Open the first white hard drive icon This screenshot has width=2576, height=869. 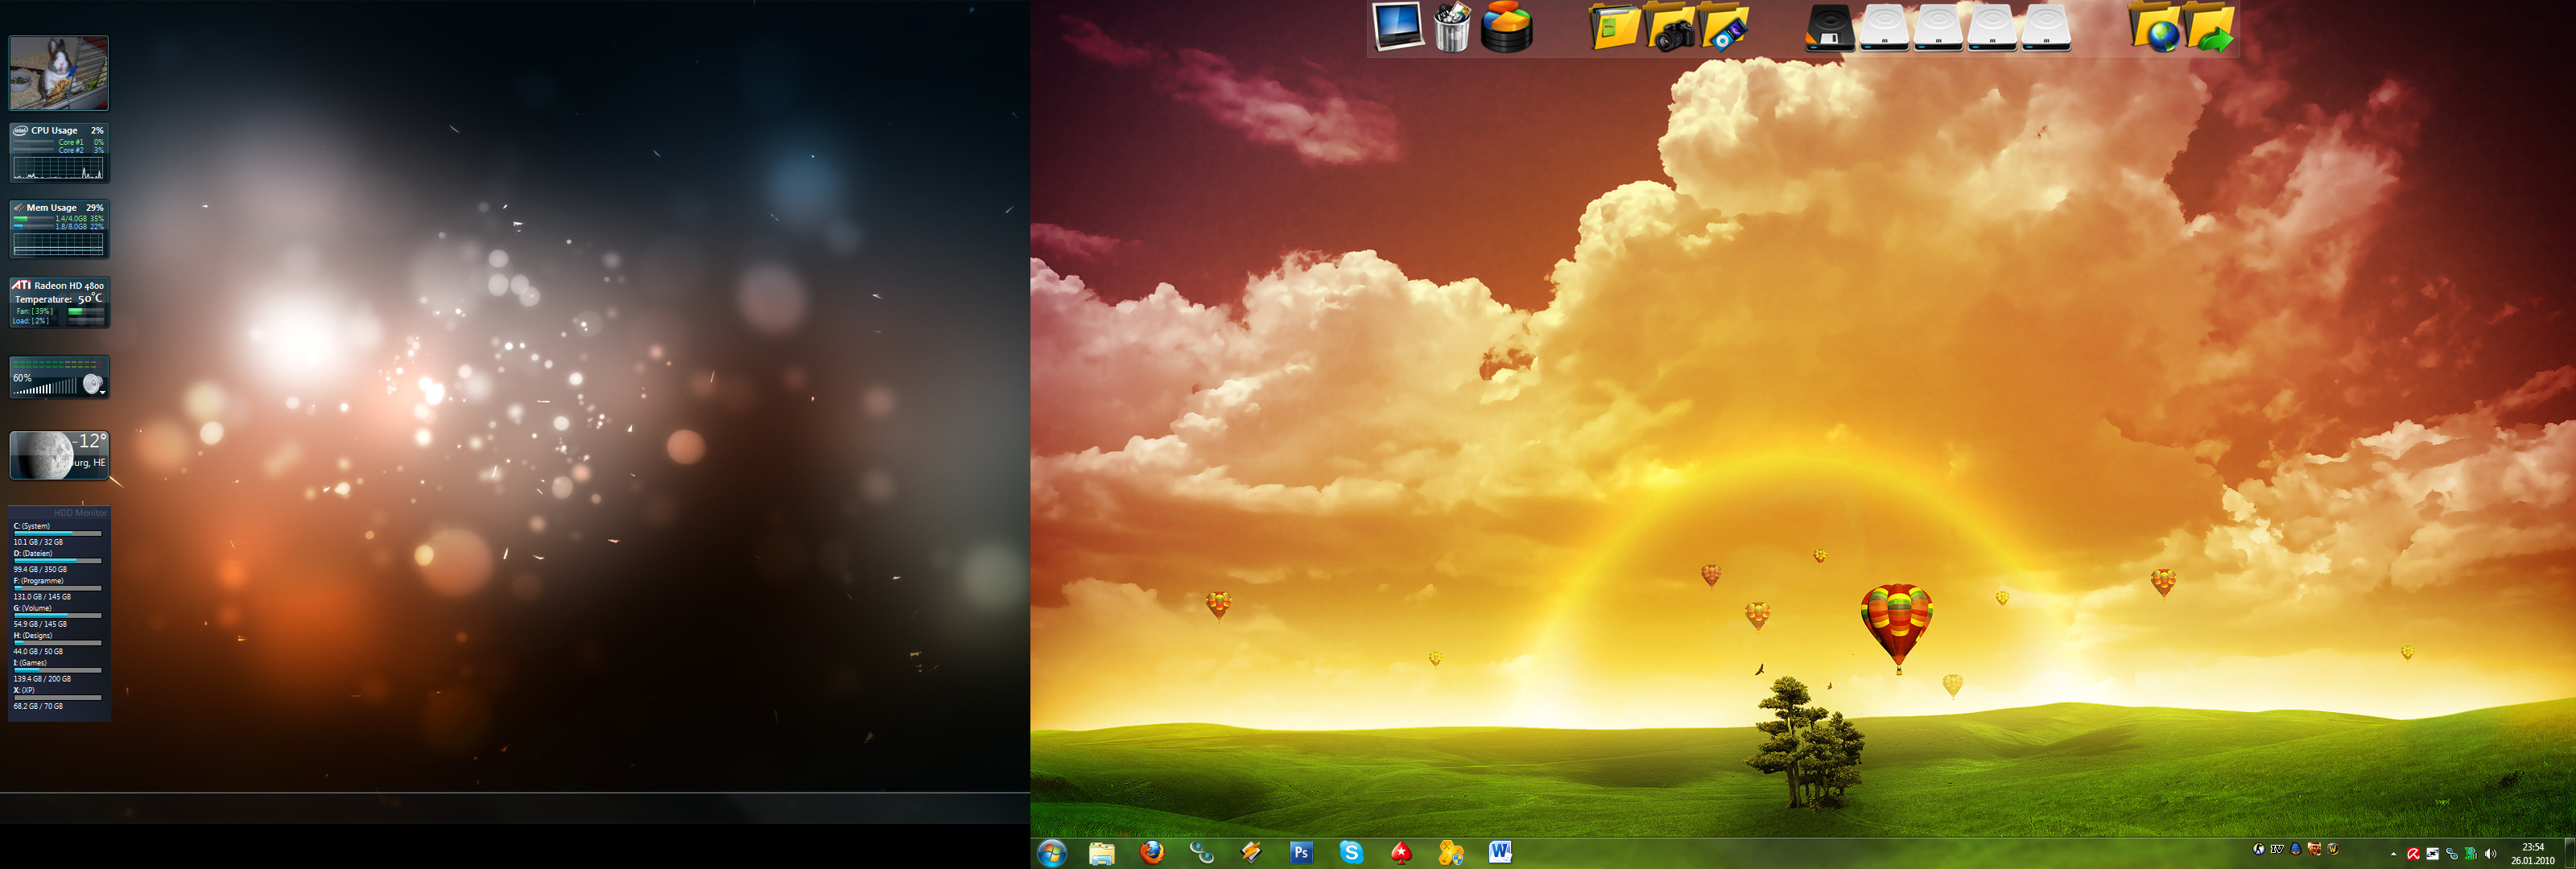[x=1885, y=27]
